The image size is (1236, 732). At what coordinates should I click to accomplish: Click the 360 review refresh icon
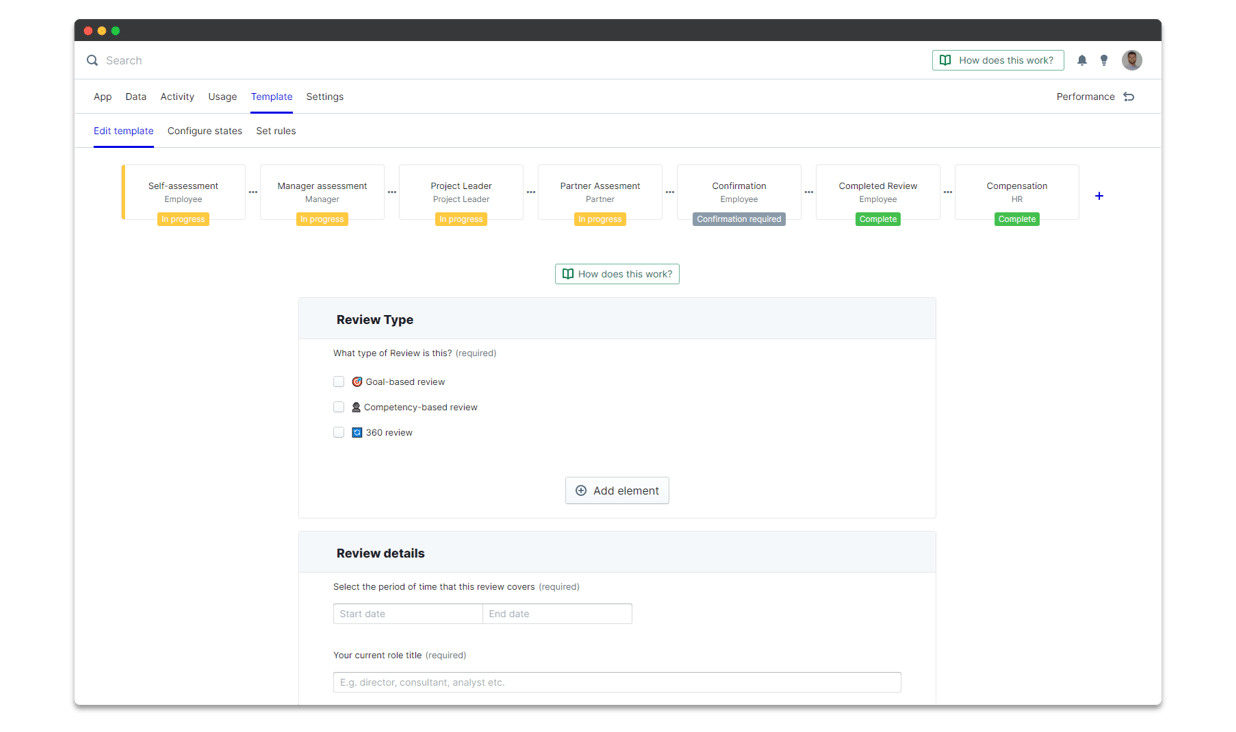(357, 433)
